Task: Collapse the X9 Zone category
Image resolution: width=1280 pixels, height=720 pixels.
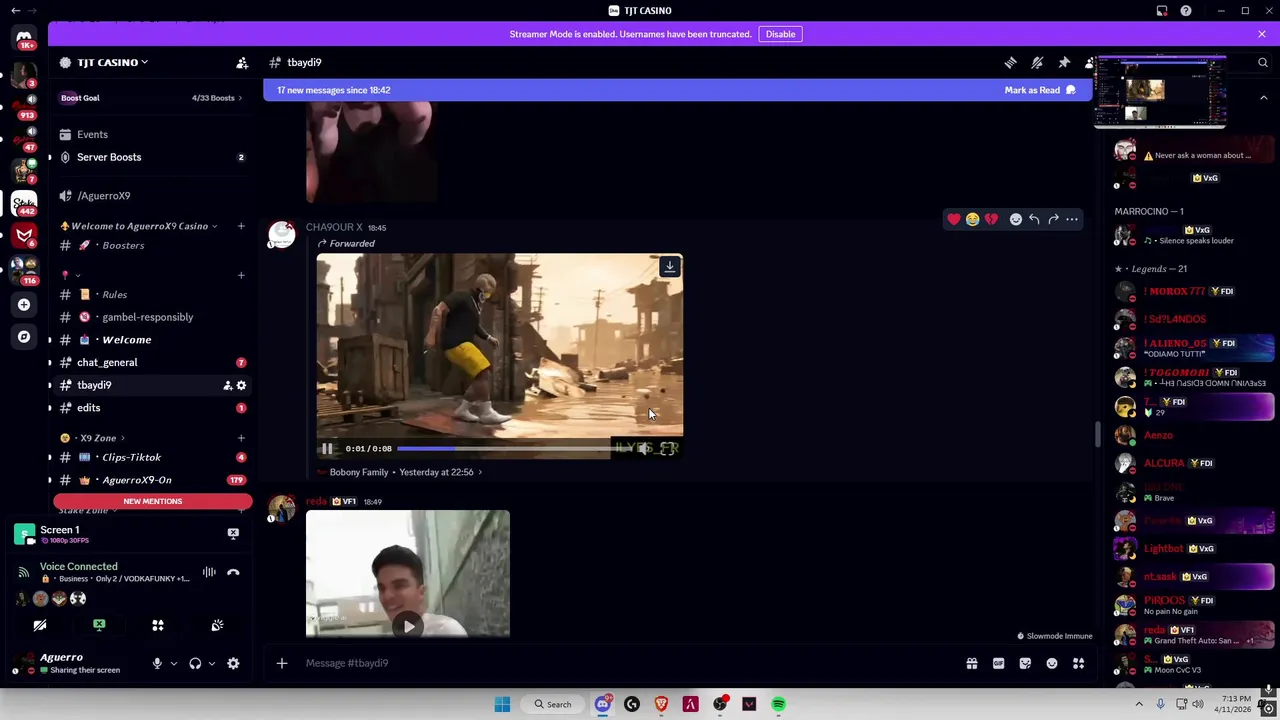Action: tap(98, 438)
